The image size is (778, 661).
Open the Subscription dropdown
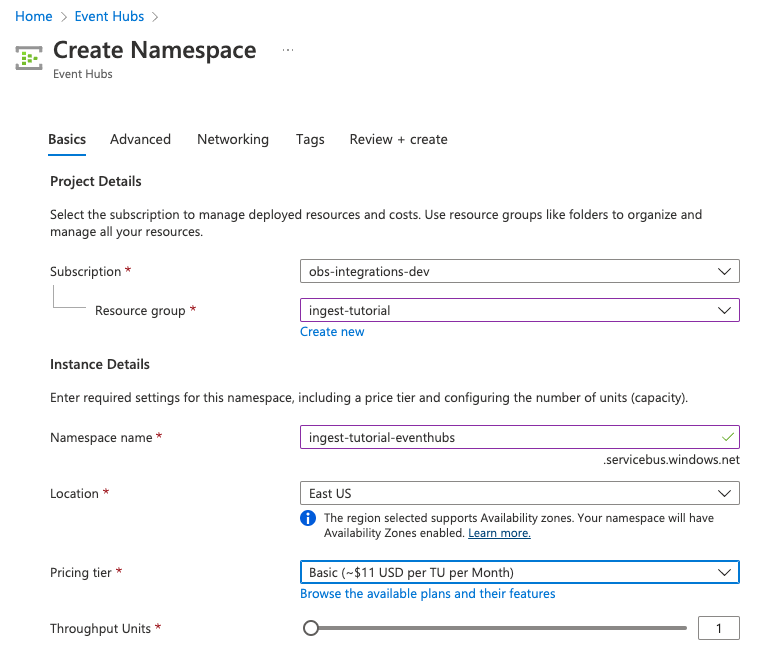(519, 272)
